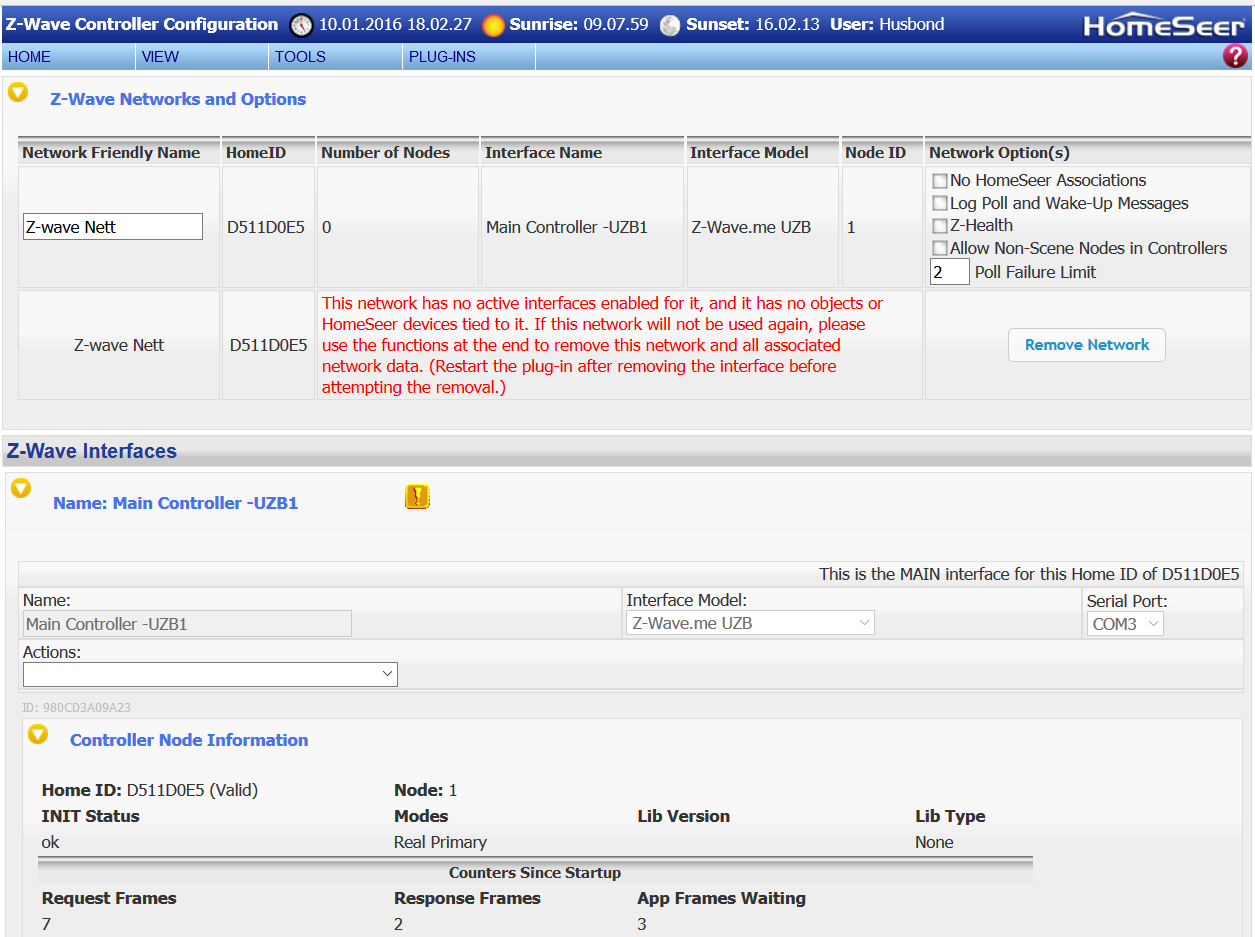Toggle the Z-Health checkbox

point(939,226)
